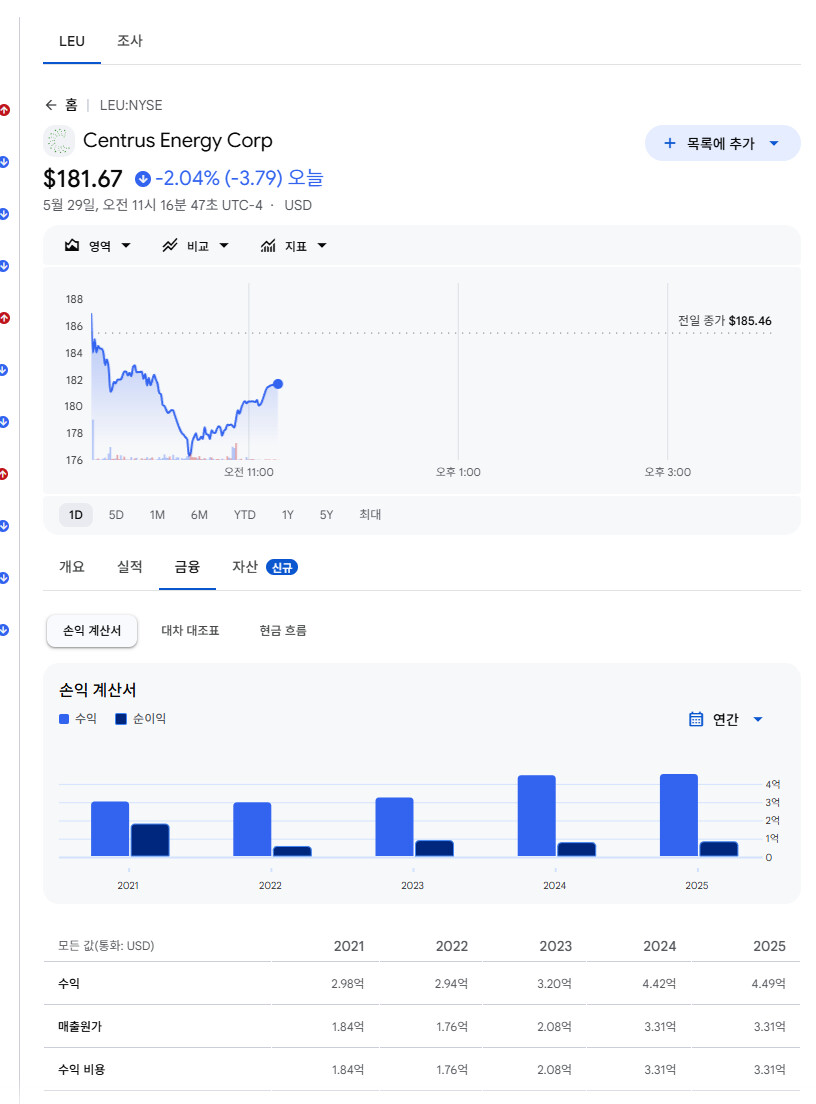Select the 1M time range
This screenshot has height=1104, width=816.
click(157, 515)
